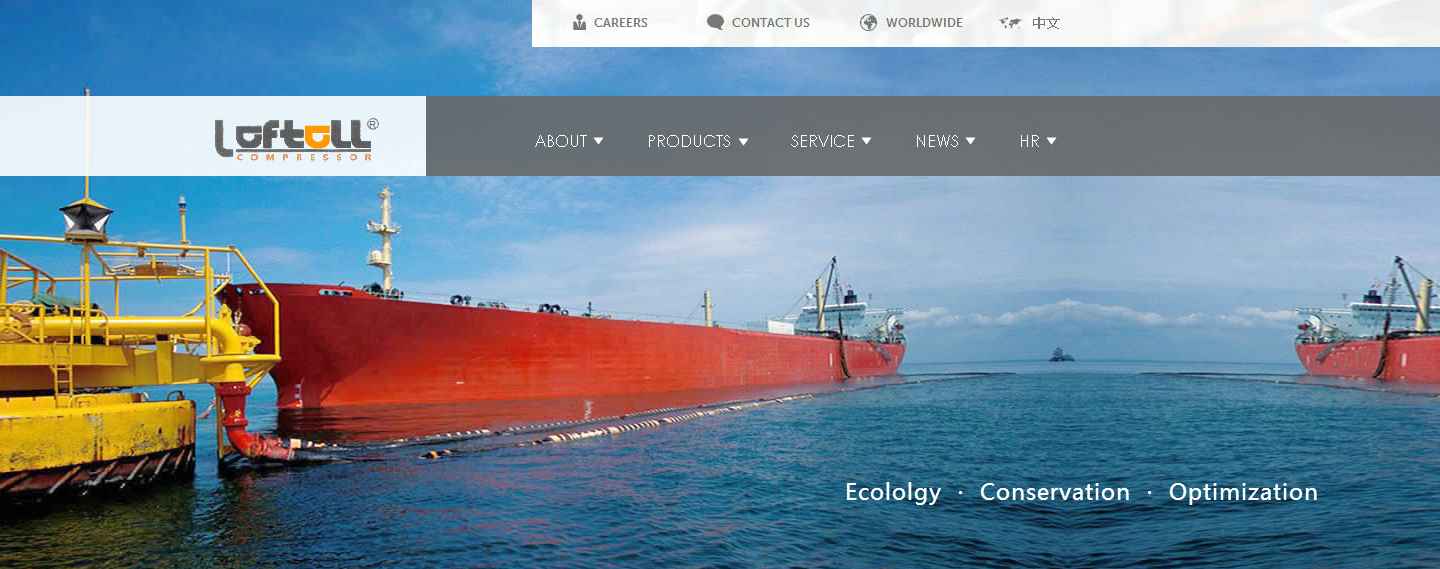This screenshot has height=569, width=1440.
Task: Open the CAREERS link
Action: point(621,22)
